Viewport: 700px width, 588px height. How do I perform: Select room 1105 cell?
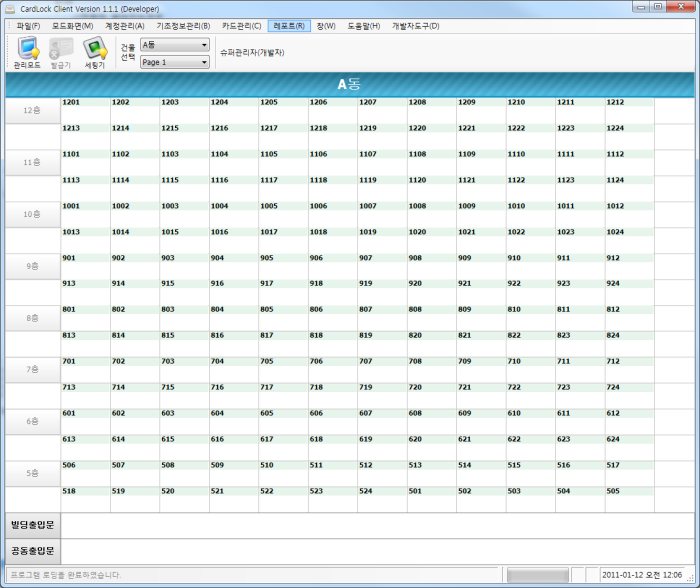(283, 163)
